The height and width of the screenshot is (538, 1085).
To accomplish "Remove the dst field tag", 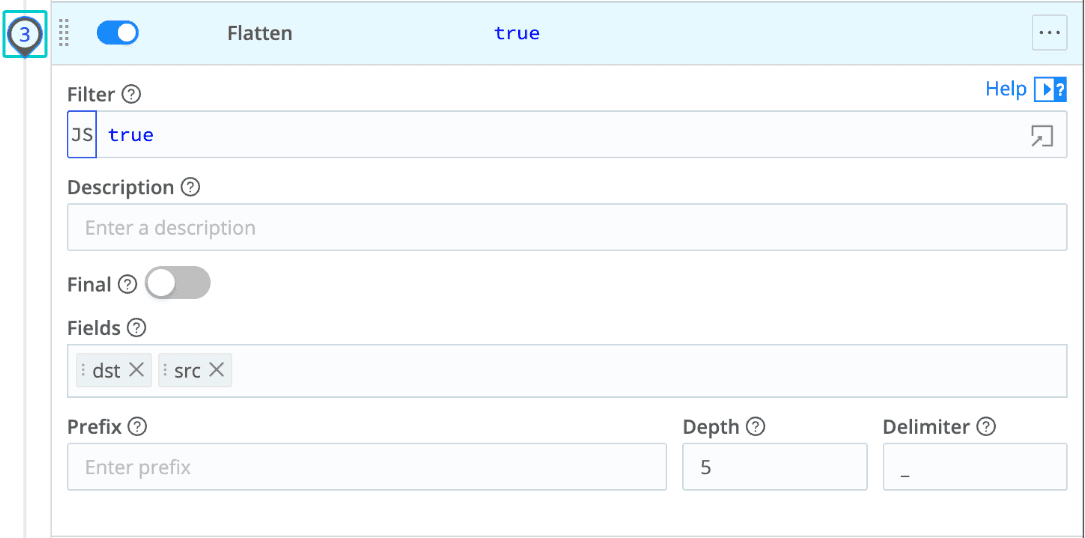I will pos(137,370).
